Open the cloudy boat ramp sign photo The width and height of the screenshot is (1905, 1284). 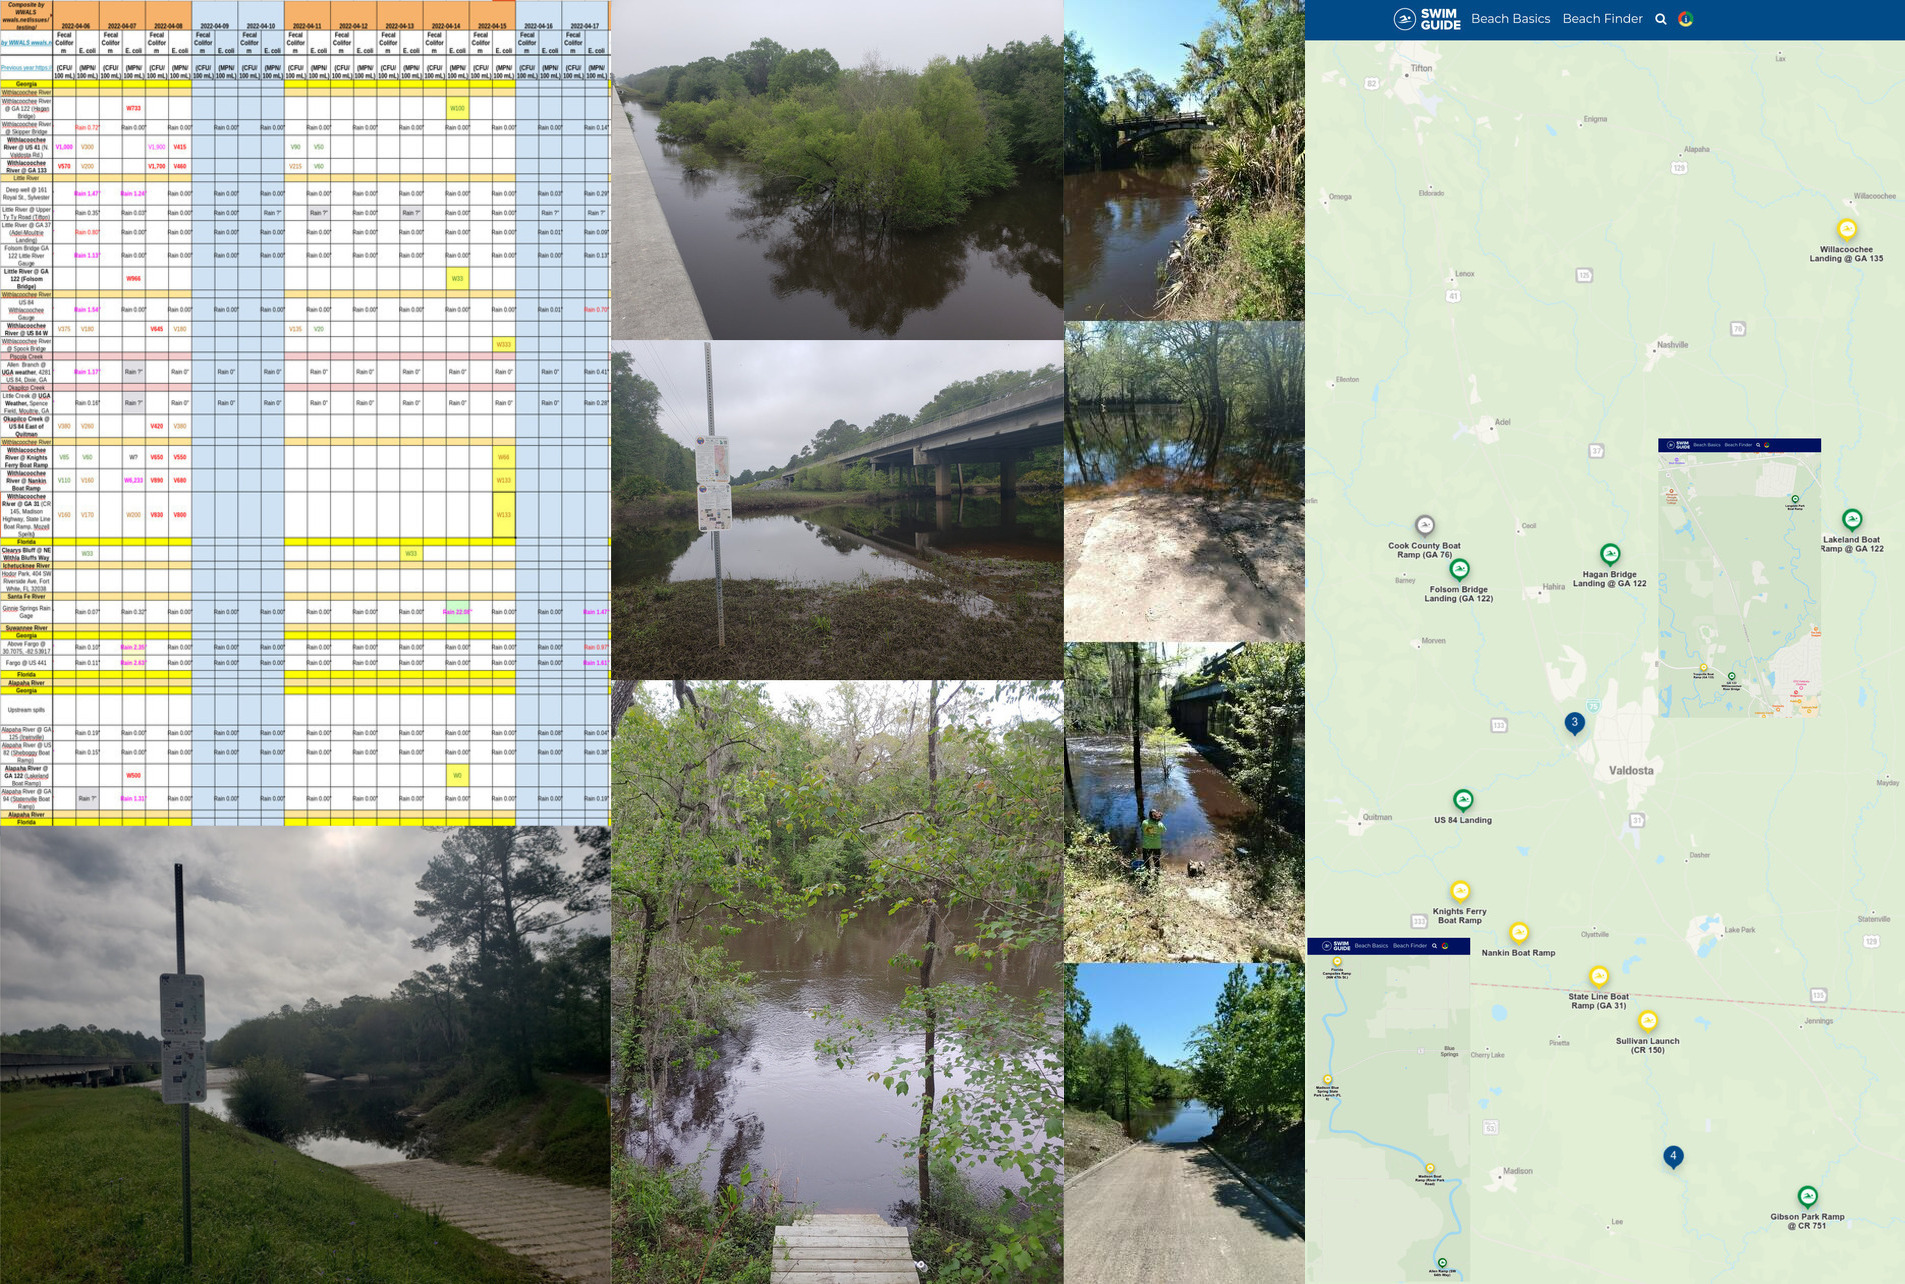point(305,1055)
